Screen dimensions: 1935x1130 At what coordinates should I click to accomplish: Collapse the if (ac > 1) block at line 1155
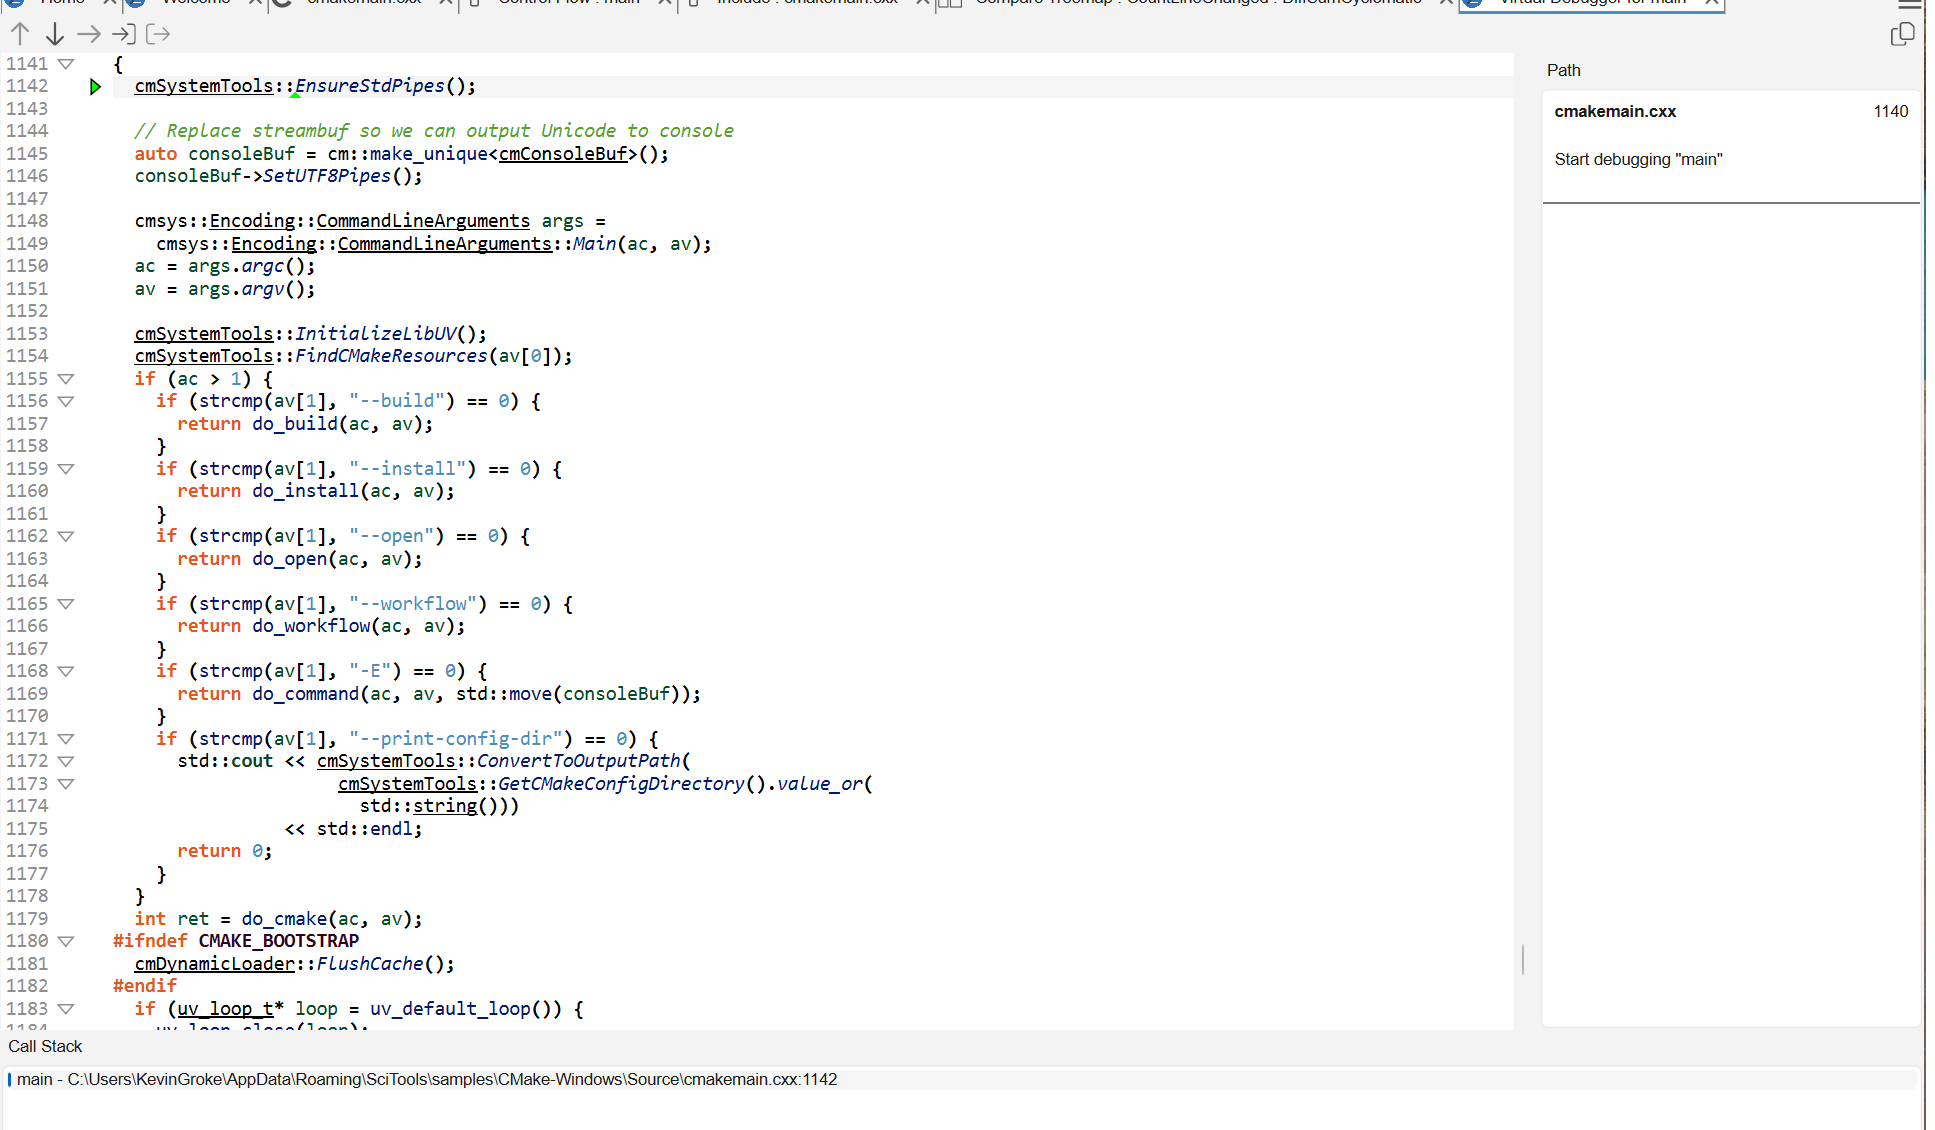coord(66,379)
